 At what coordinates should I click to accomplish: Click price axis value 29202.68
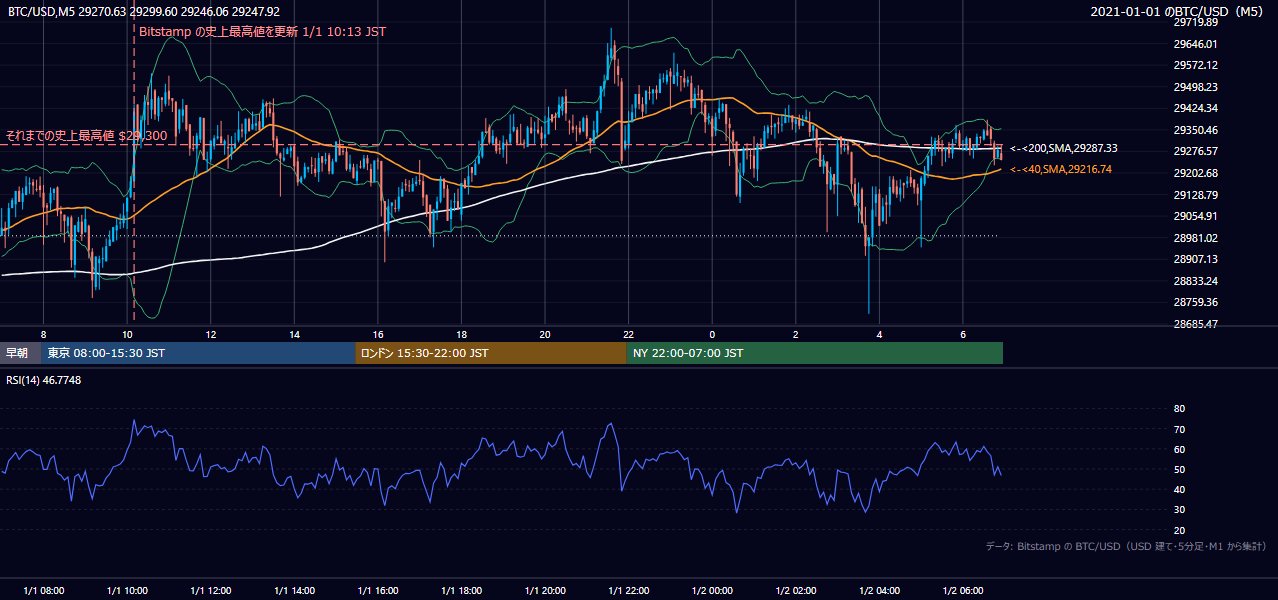point(1196,173)
